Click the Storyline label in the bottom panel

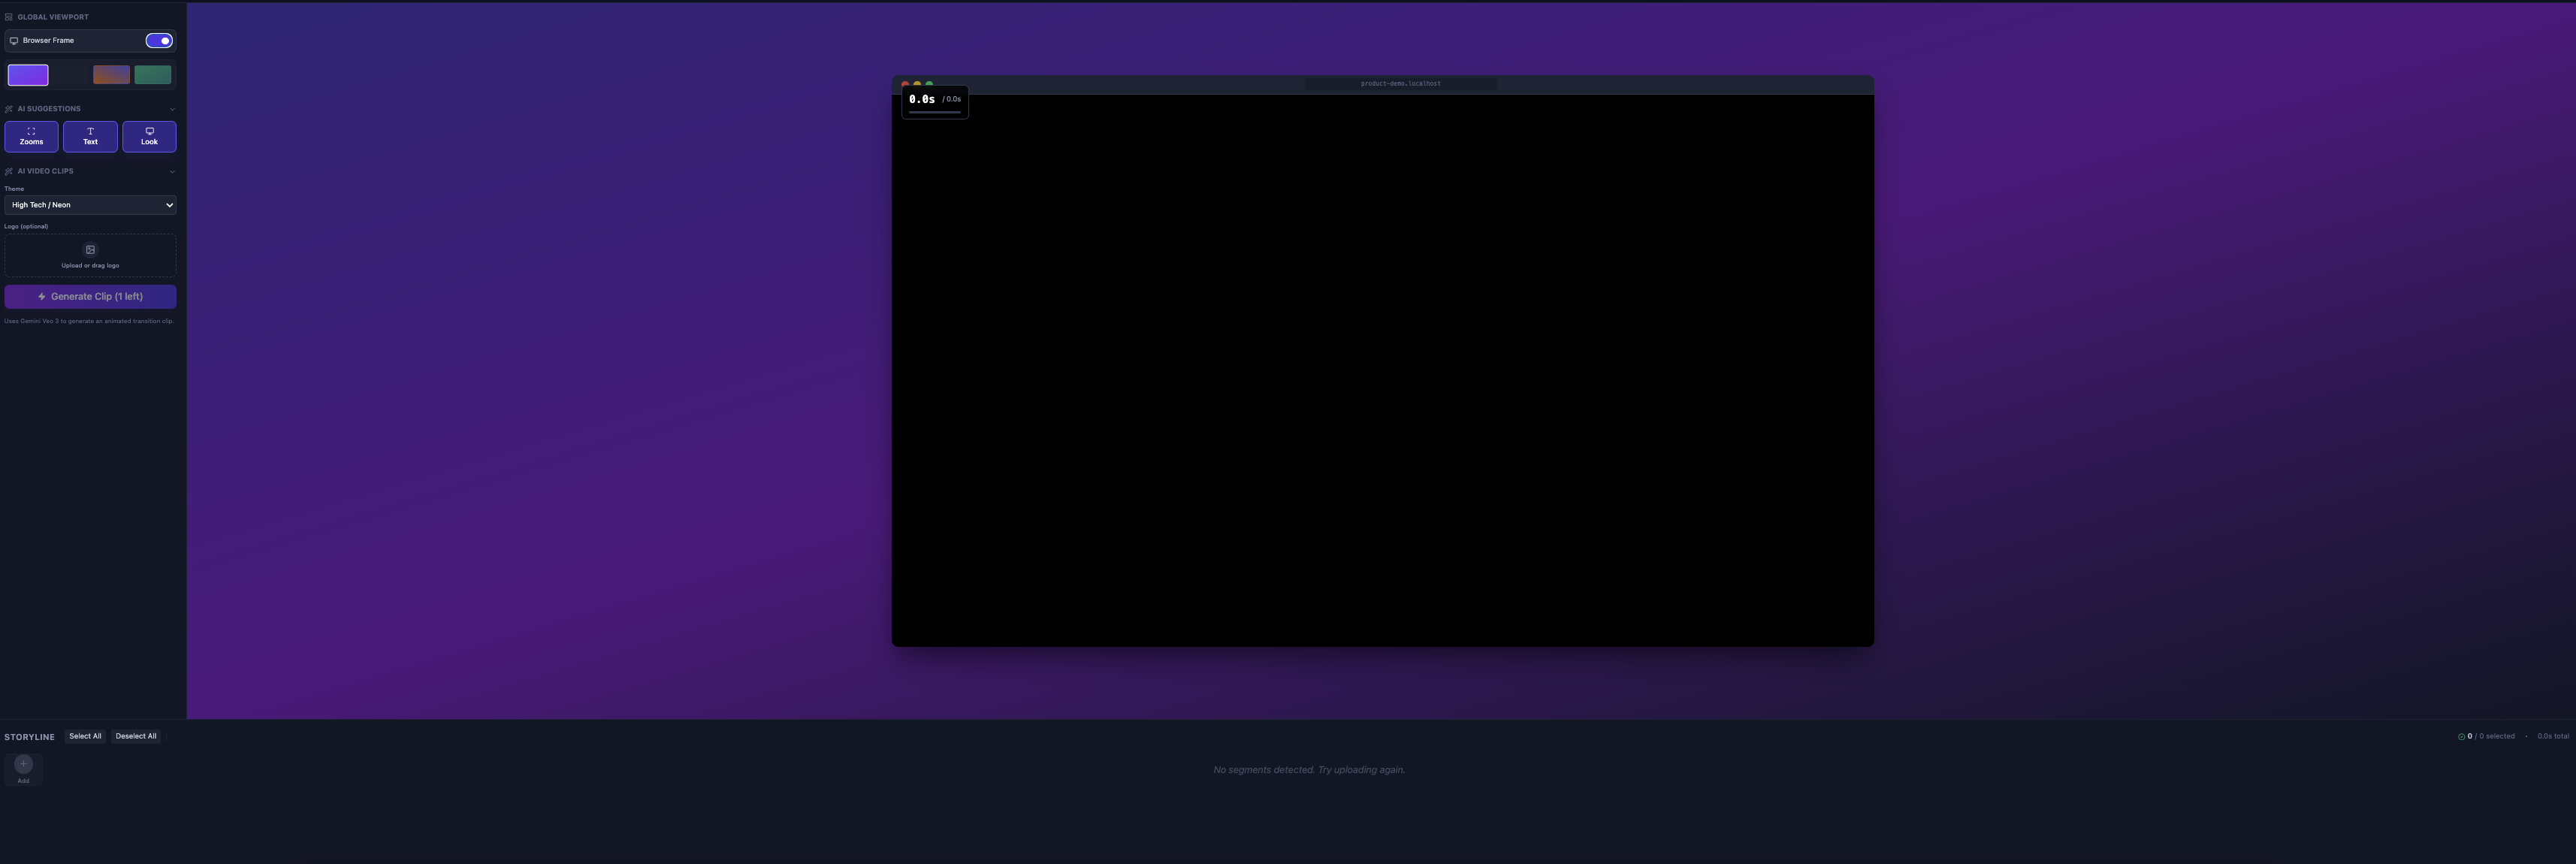[x=29, y=736]
